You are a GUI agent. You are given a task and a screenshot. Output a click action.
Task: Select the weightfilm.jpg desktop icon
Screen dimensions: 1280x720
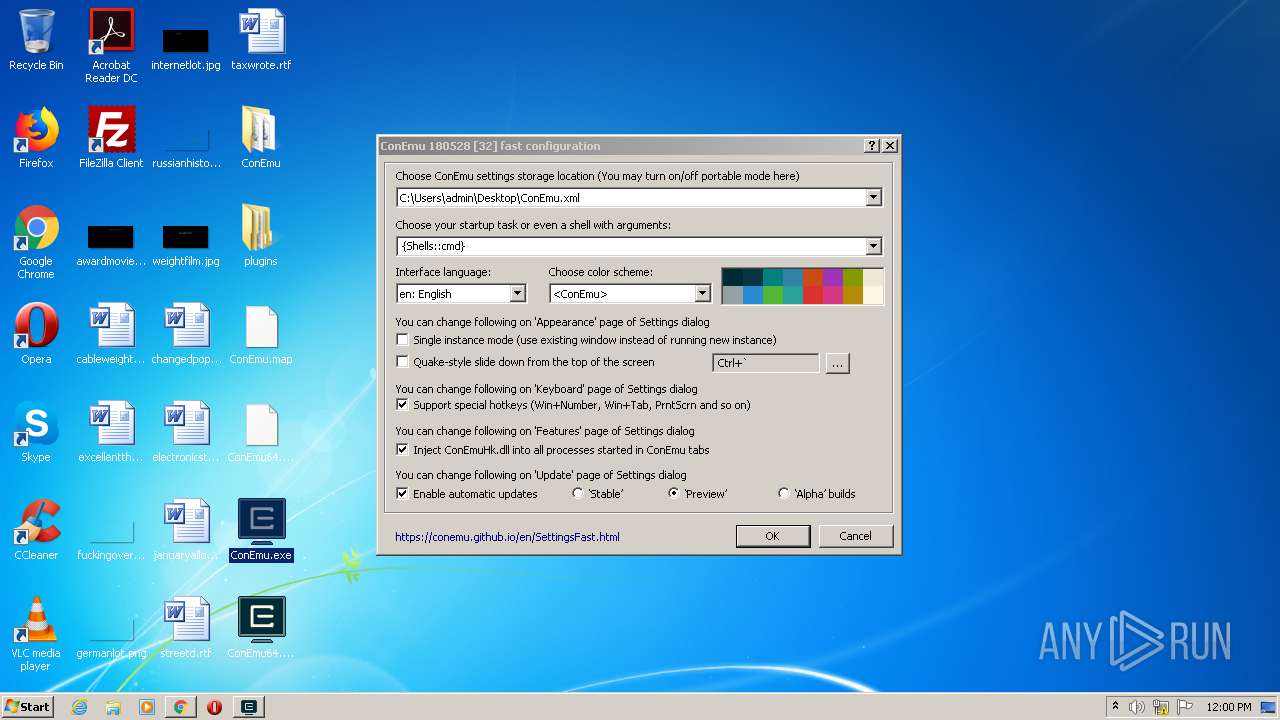tap(186, 246)
